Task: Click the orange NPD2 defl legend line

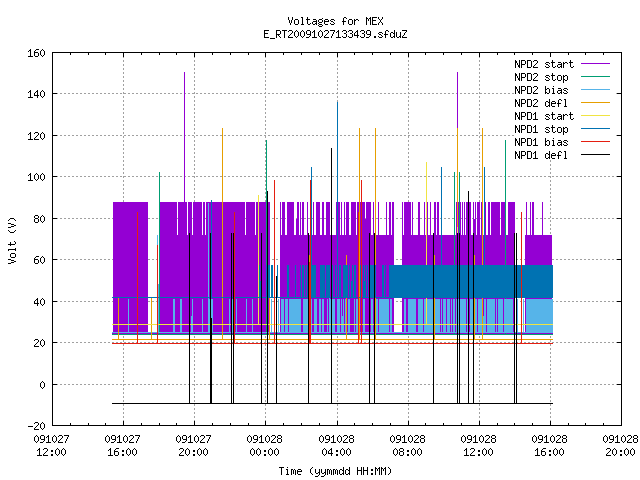Action: 595,103
